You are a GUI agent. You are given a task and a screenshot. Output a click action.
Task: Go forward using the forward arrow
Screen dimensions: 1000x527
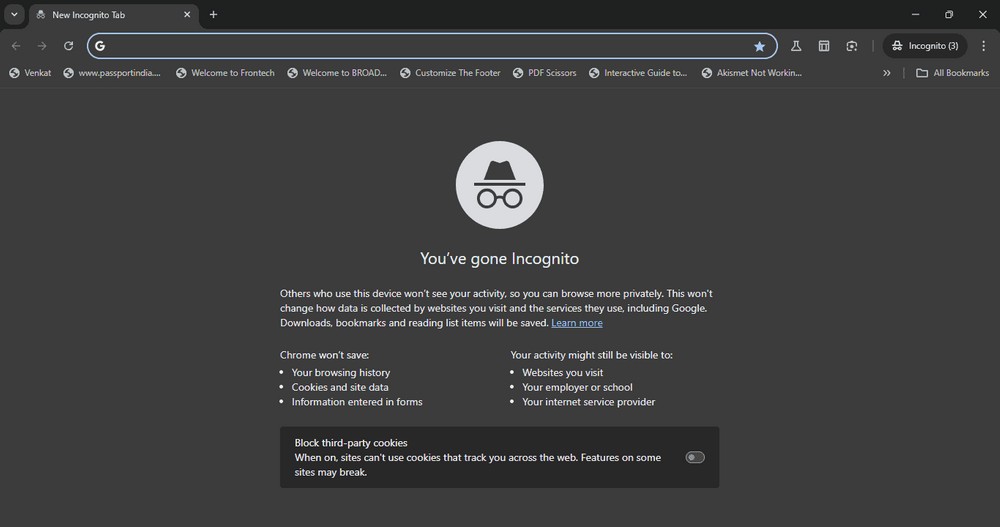click(x=42, y=46)
